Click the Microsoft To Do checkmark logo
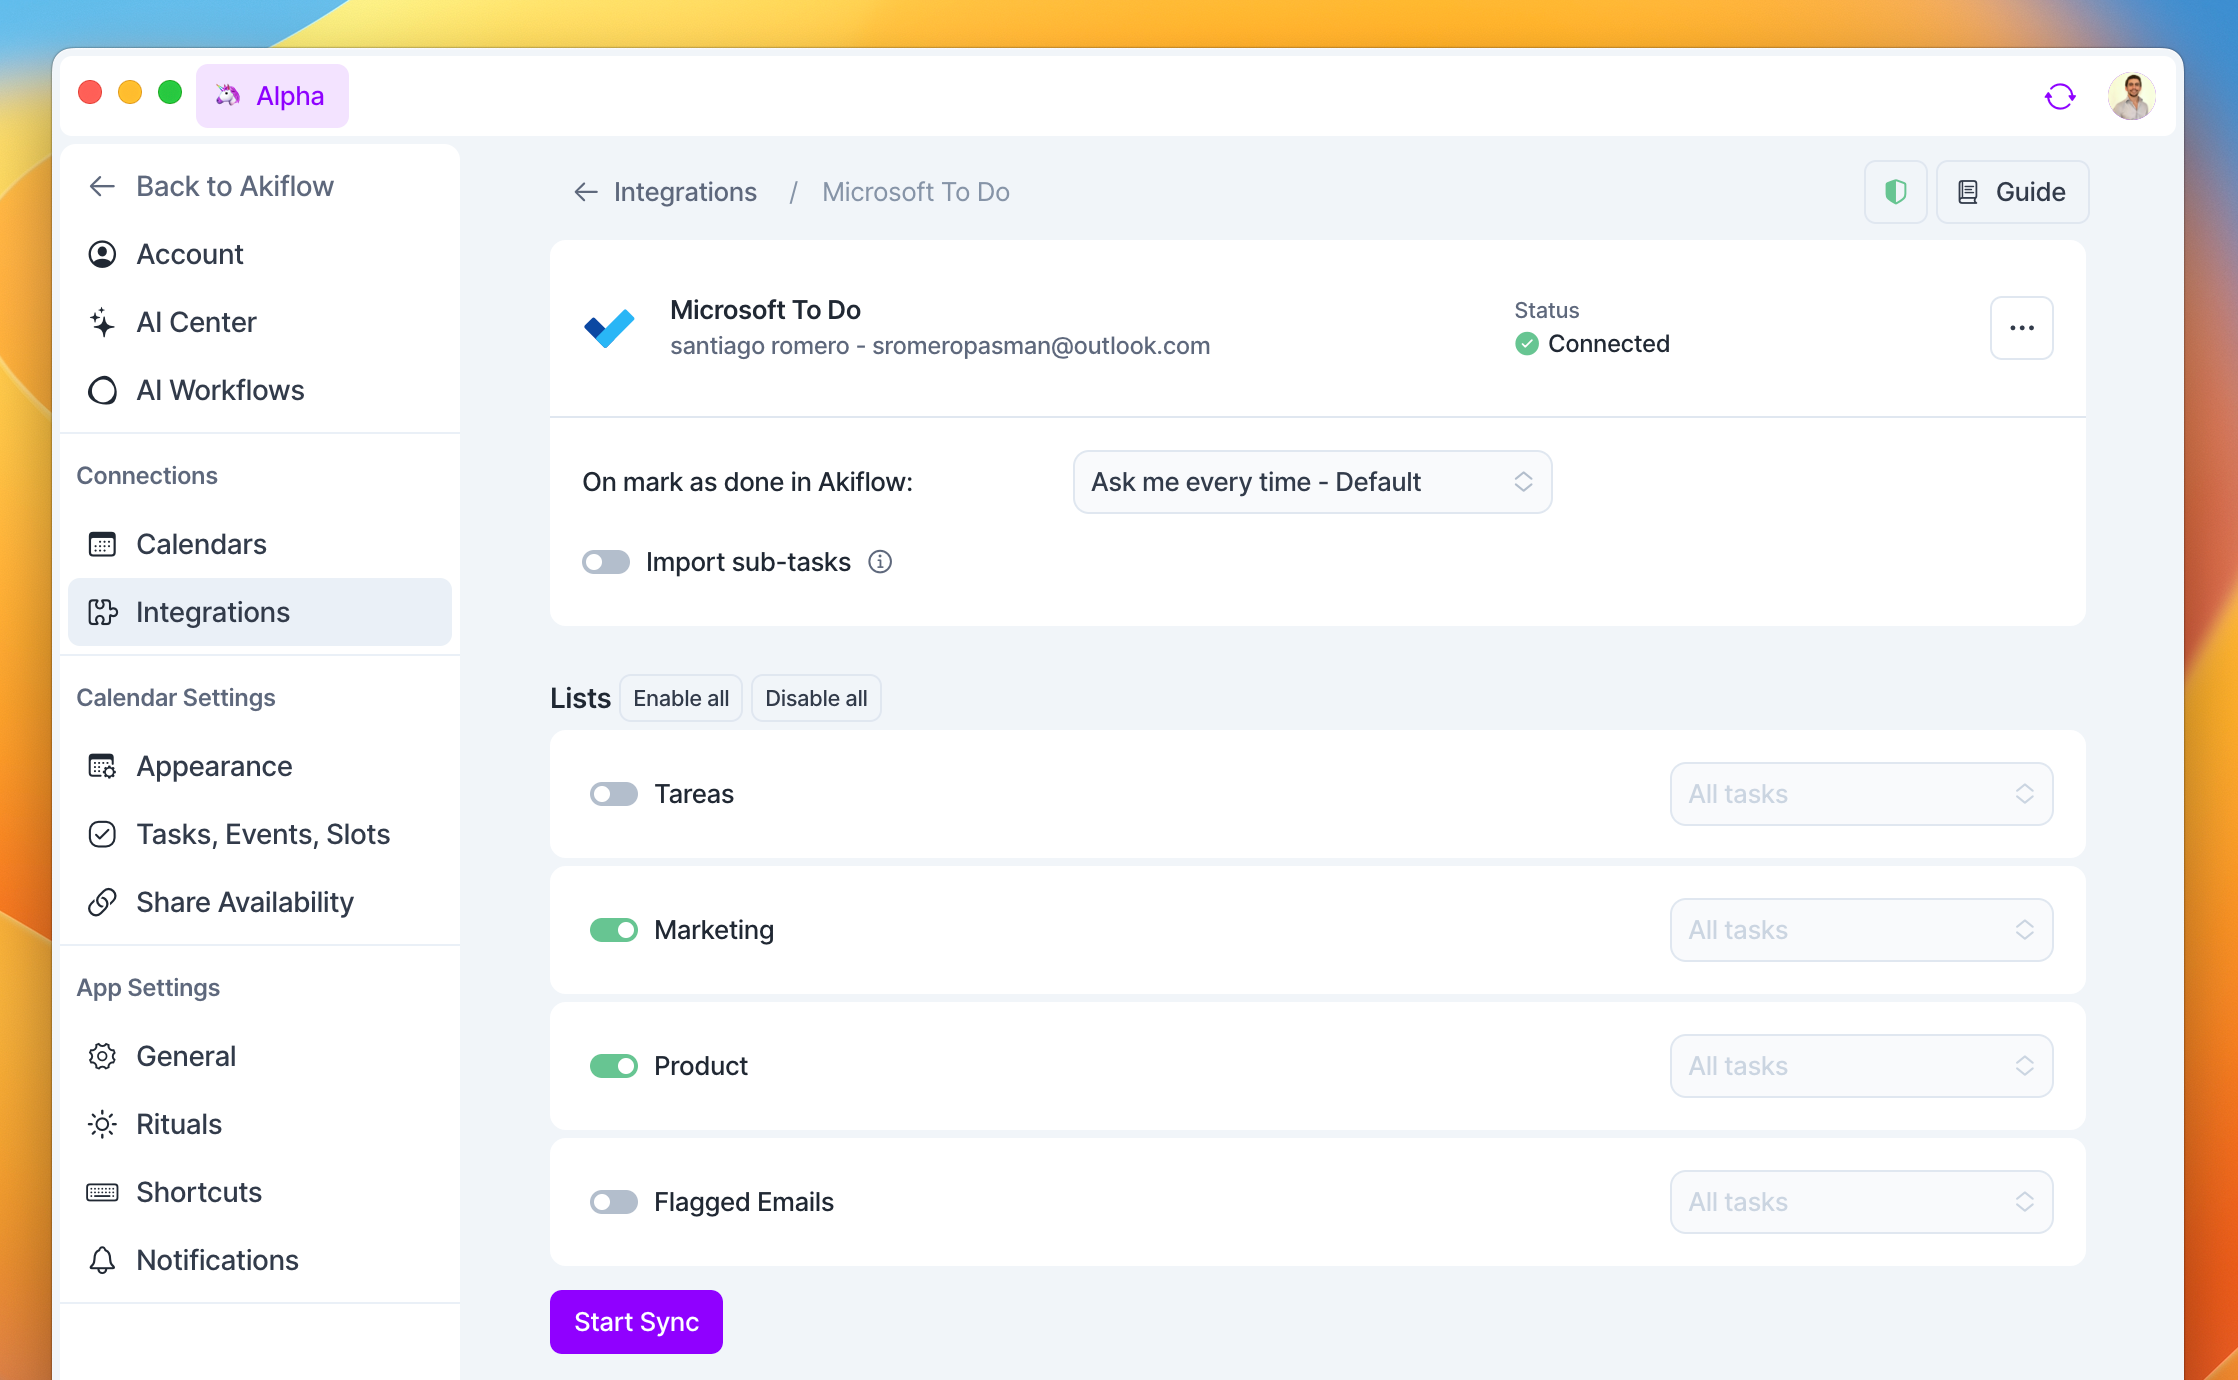The width and height of the screenshot is (2238, 1380). 609,328
